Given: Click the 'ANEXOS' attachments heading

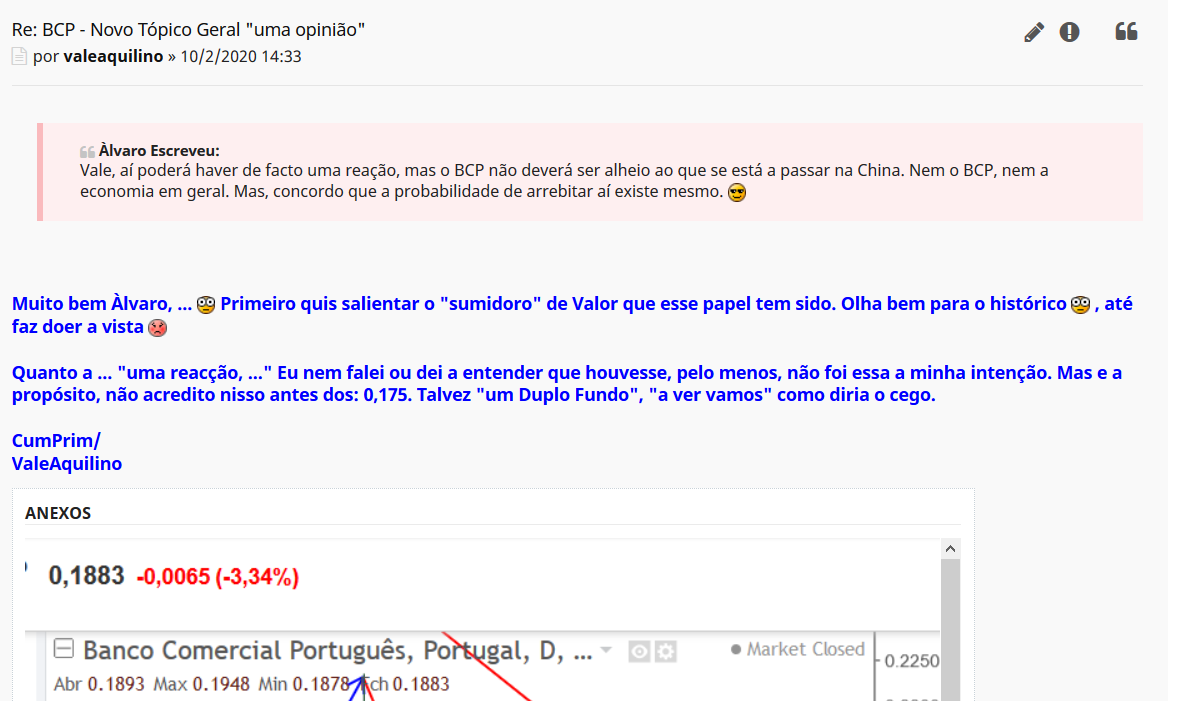Looking at the screenshot, I should 58,514.
